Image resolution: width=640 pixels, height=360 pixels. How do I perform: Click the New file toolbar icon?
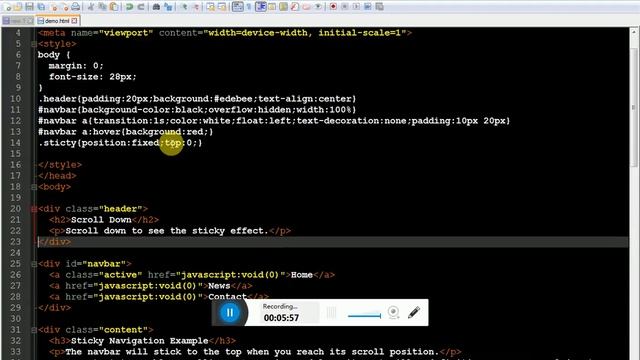[7, 7]
